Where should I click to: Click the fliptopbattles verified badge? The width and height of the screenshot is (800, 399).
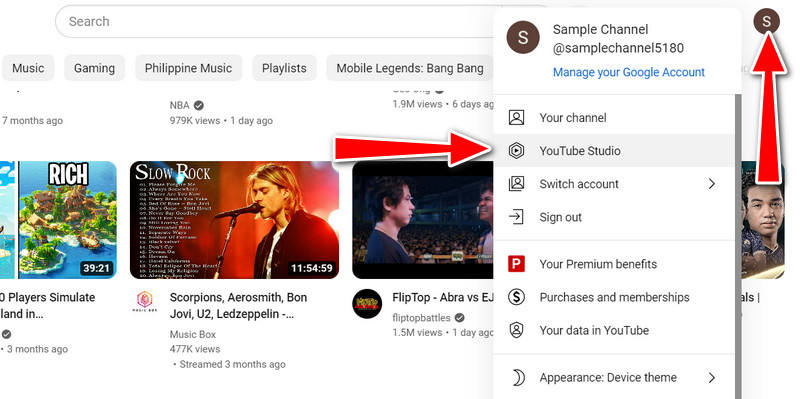tap(459, 318)
